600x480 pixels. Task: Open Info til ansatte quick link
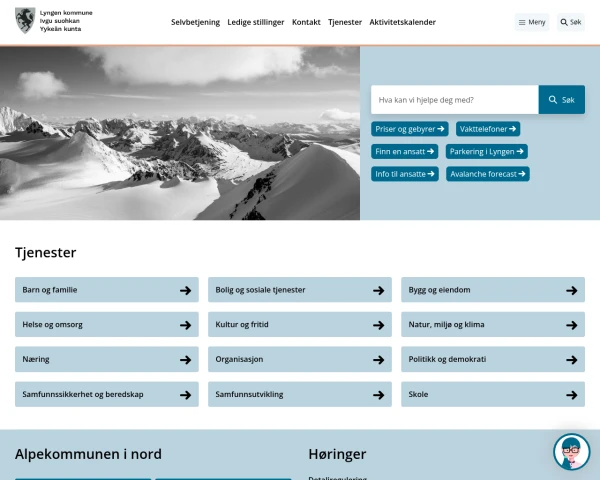click(x=405, y=174)
